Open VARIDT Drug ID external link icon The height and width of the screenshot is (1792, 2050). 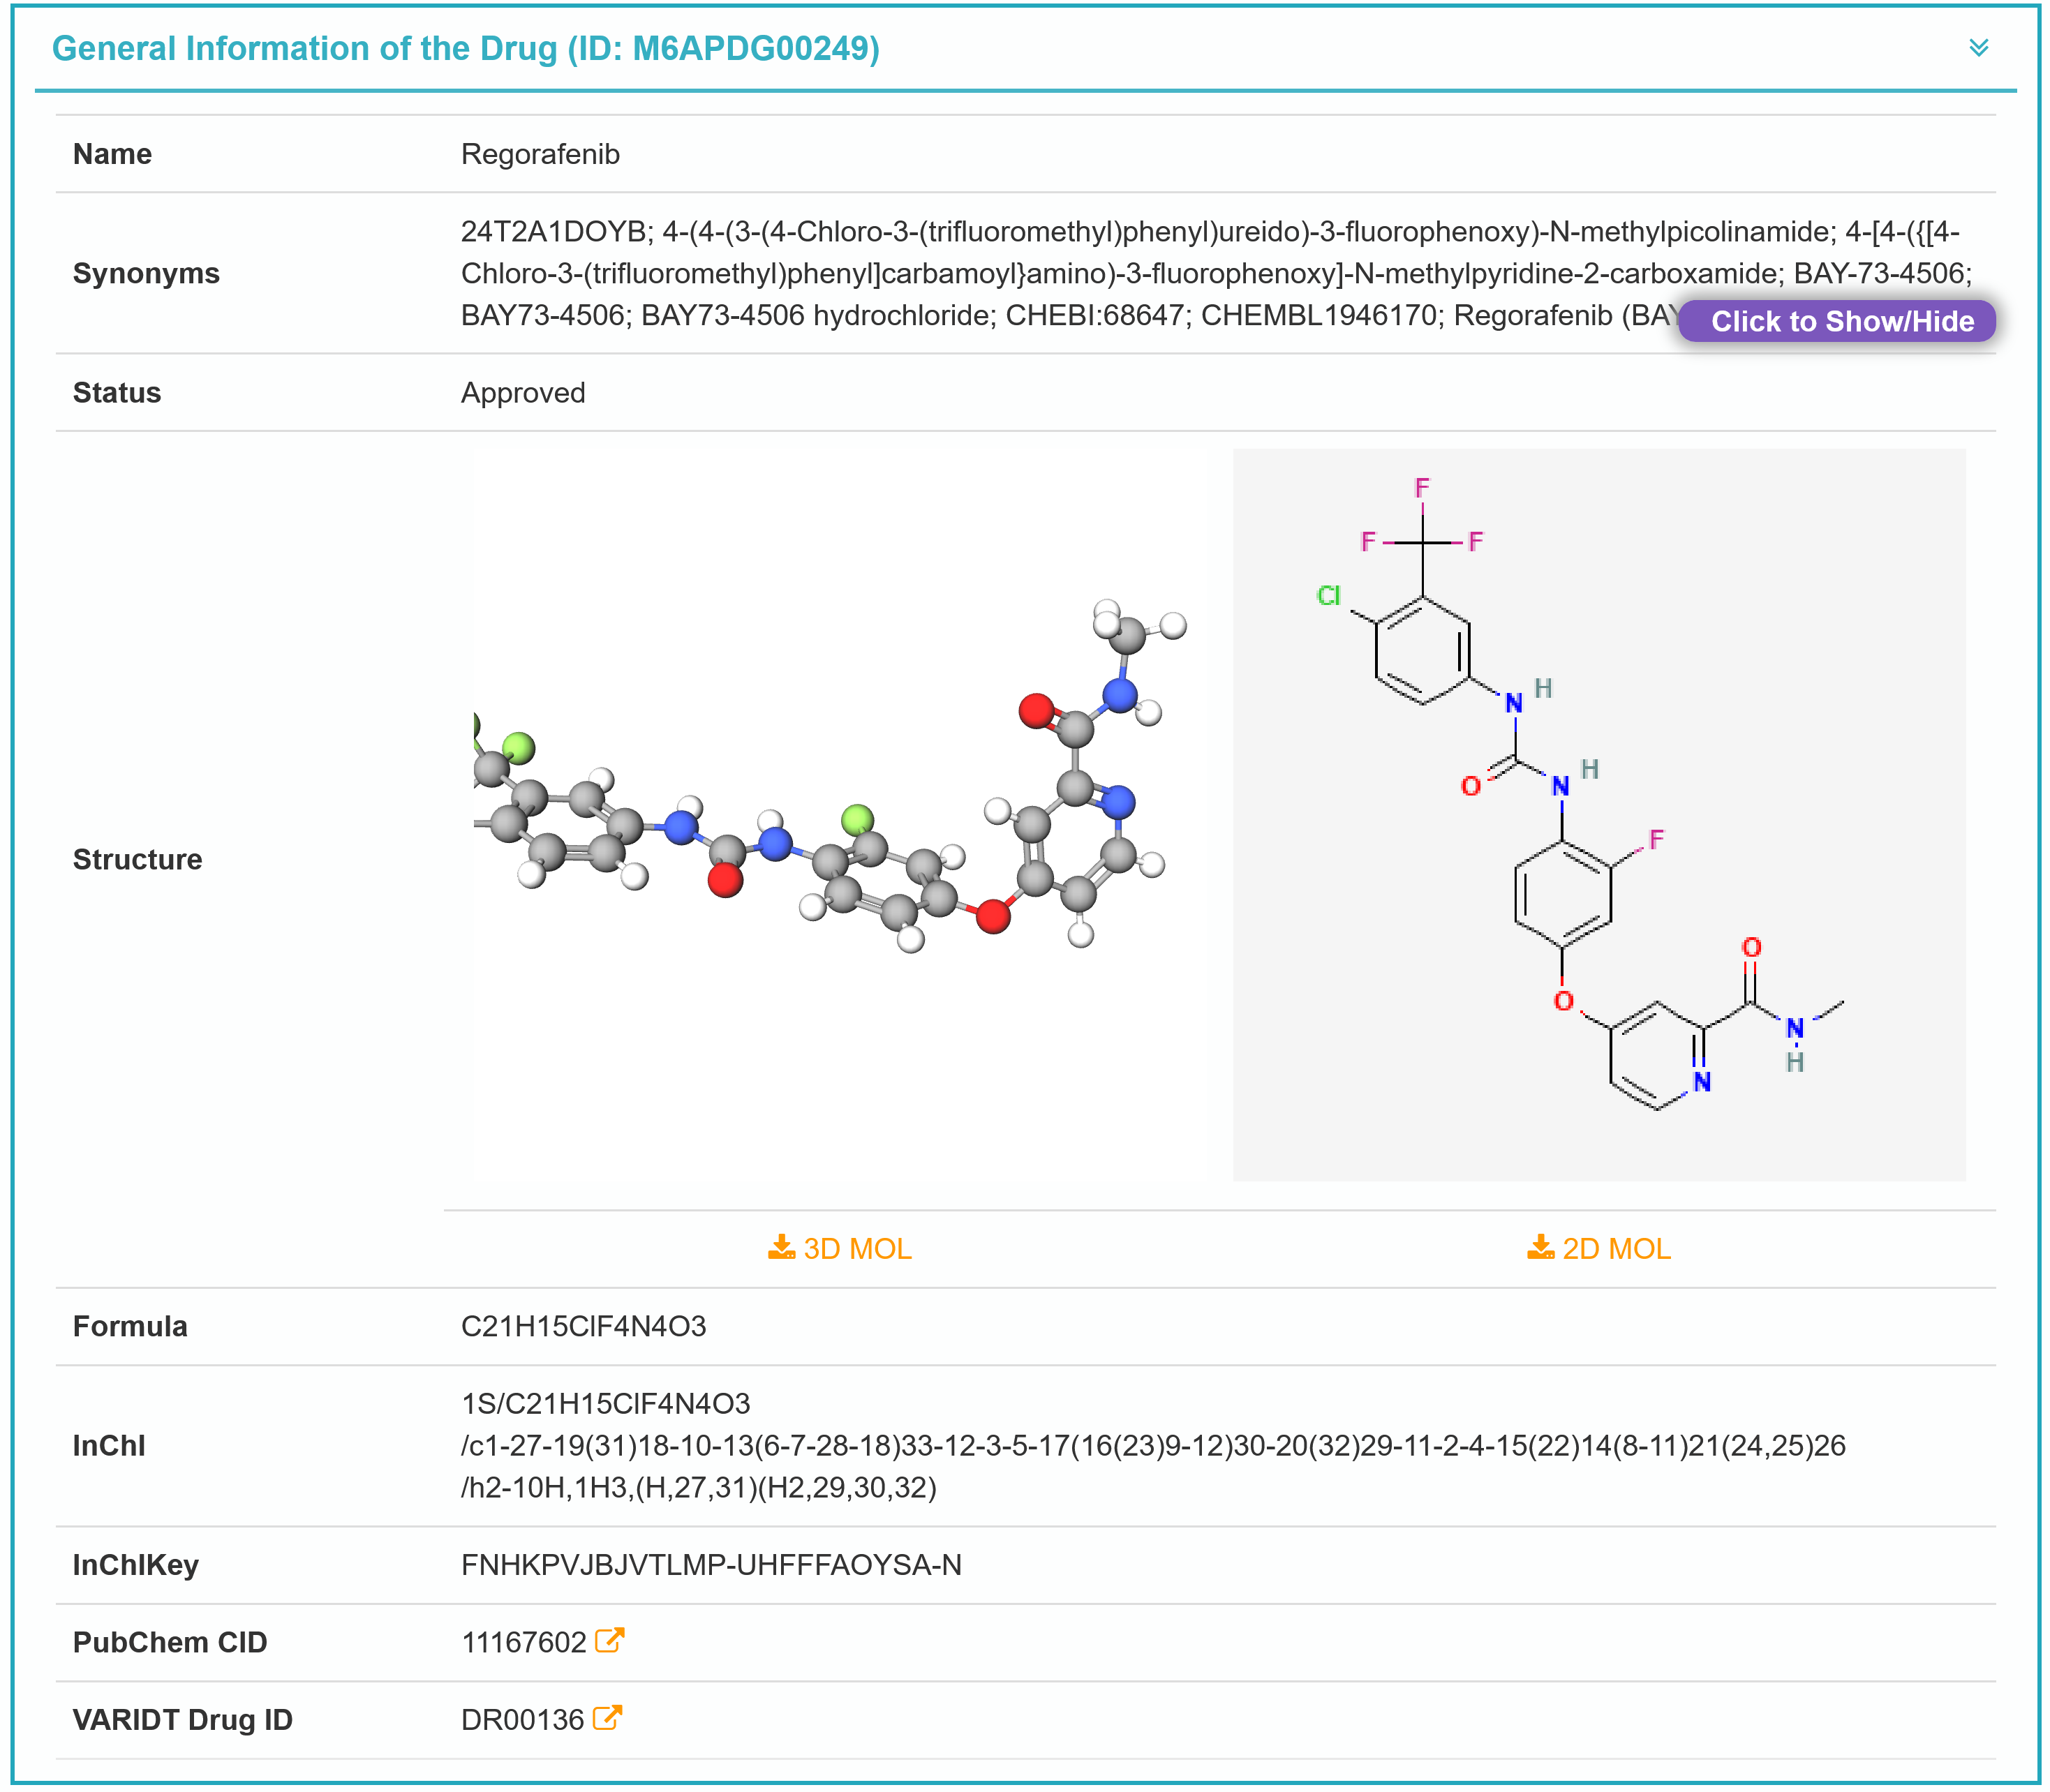click(x=607, y=1718)
